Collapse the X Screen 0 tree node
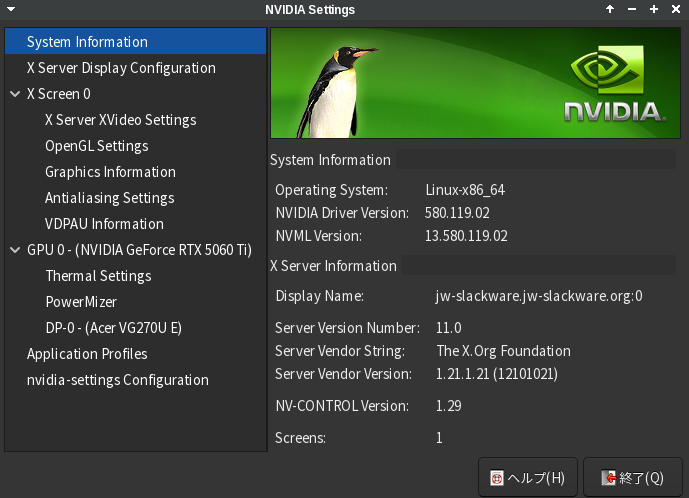This screenshot has width=689, height=498. (15, 94)
